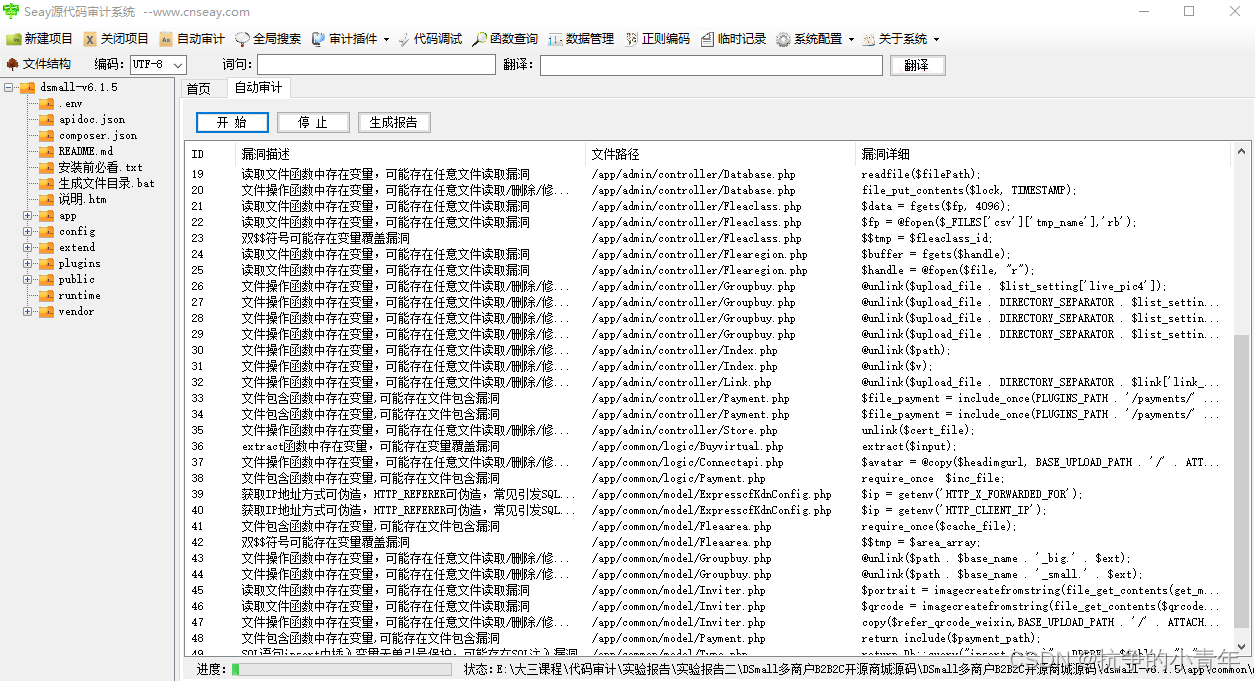Click the ID column header
1255x681 pixels.
[x=211, y=154]
